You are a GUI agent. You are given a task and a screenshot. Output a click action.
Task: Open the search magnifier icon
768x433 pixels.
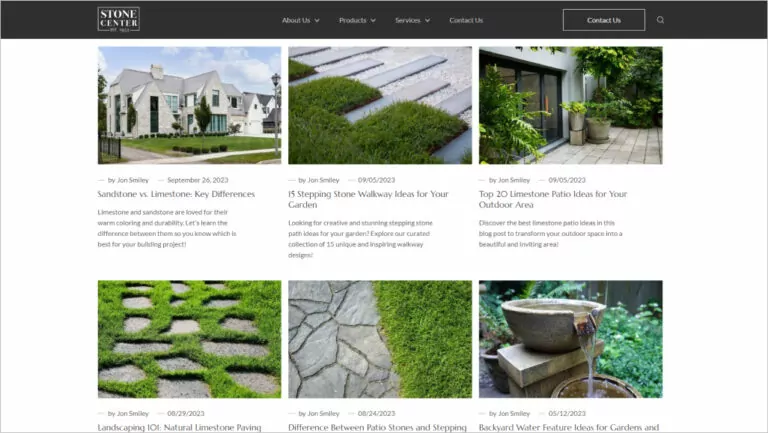tap(660, 20)
